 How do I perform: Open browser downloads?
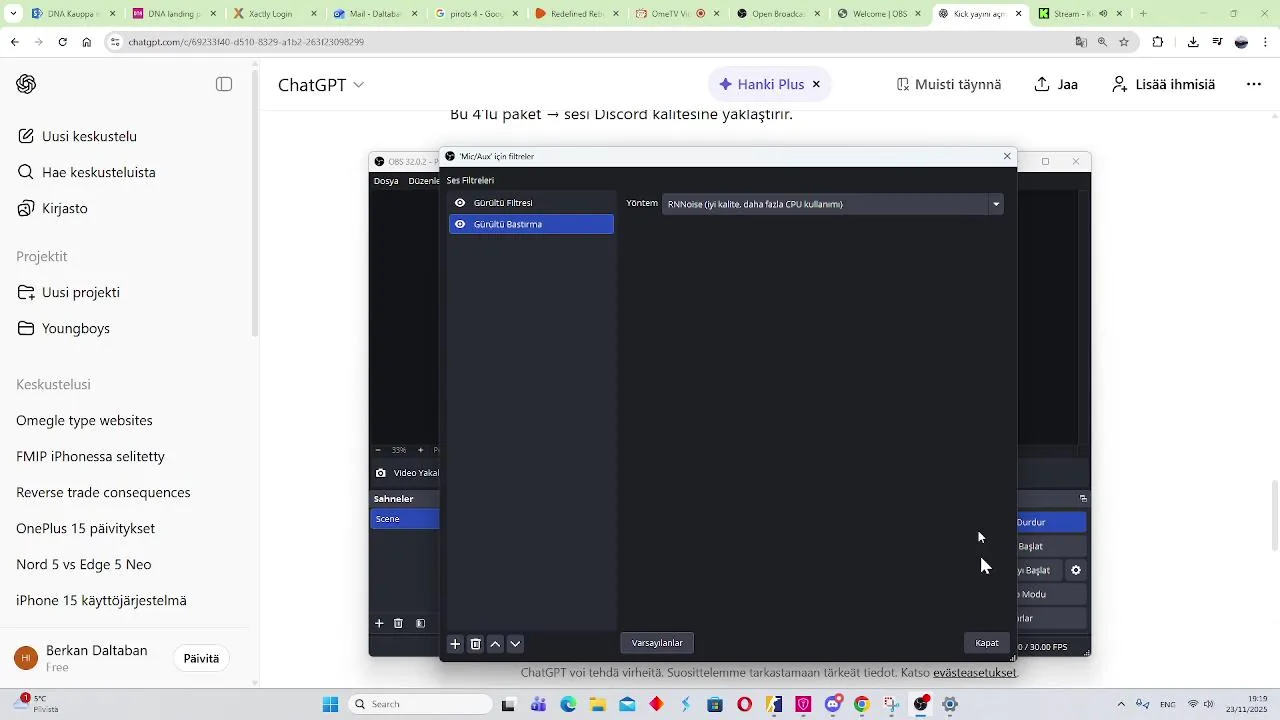(x=1193, y=42)
